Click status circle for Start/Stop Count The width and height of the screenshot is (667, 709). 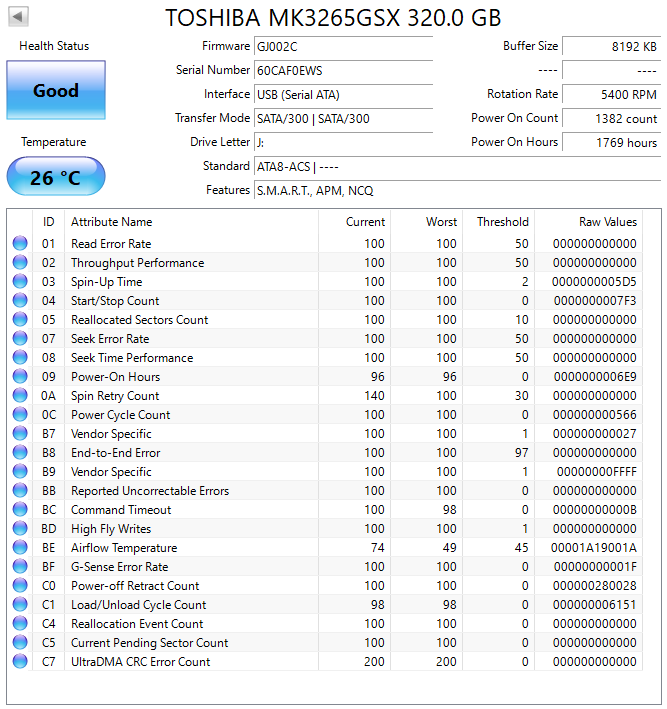(x=20, y=300)
